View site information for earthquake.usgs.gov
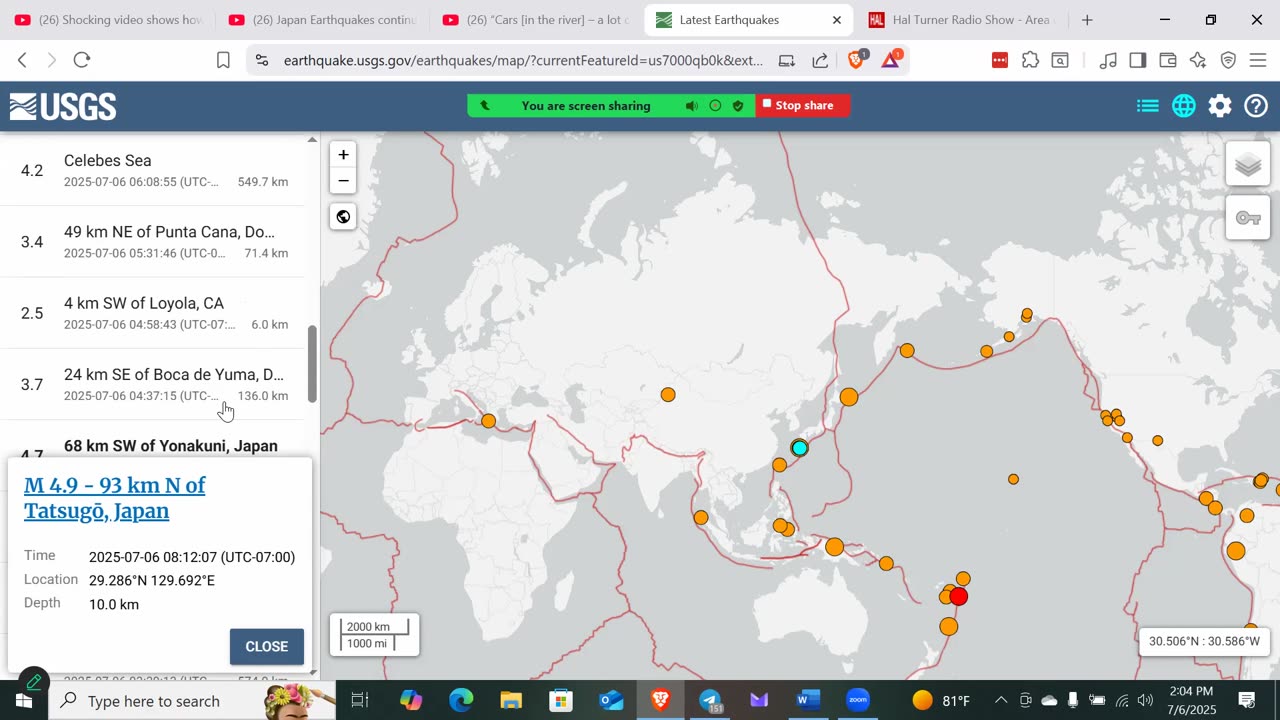1280x720 pixels. tap(262, 60)
